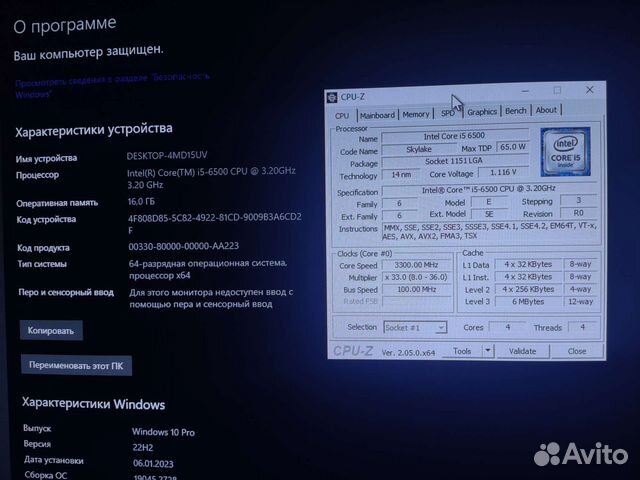Click the Level 2 cache 4 x 256 KBytes

[x=528, y=289]
